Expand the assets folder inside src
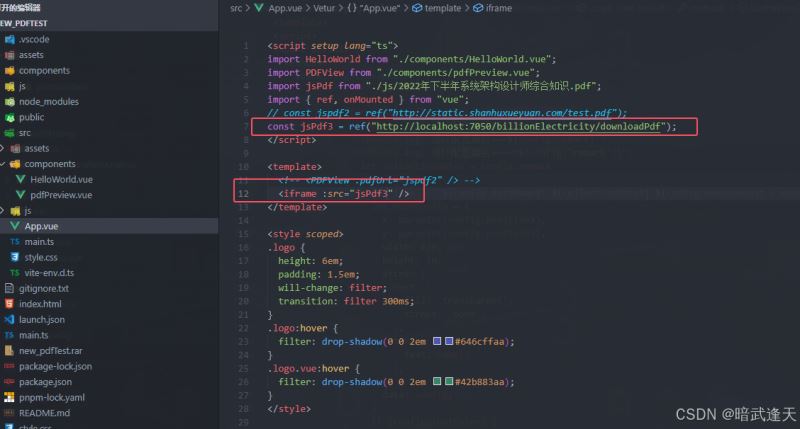This screenshot has height=429, width=800. 3,148
